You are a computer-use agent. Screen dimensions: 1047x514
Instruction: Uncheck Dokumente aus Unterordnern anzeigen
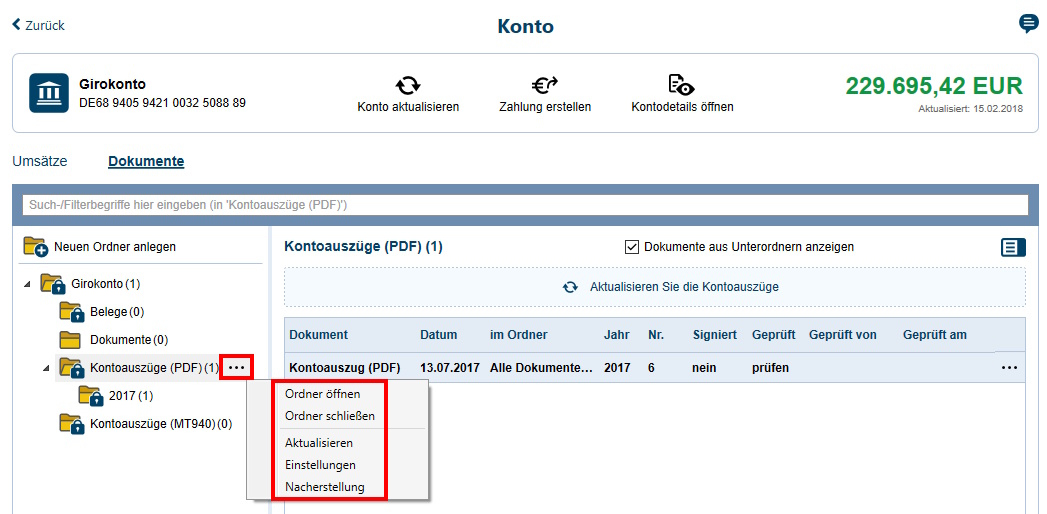tap(632, 247)
